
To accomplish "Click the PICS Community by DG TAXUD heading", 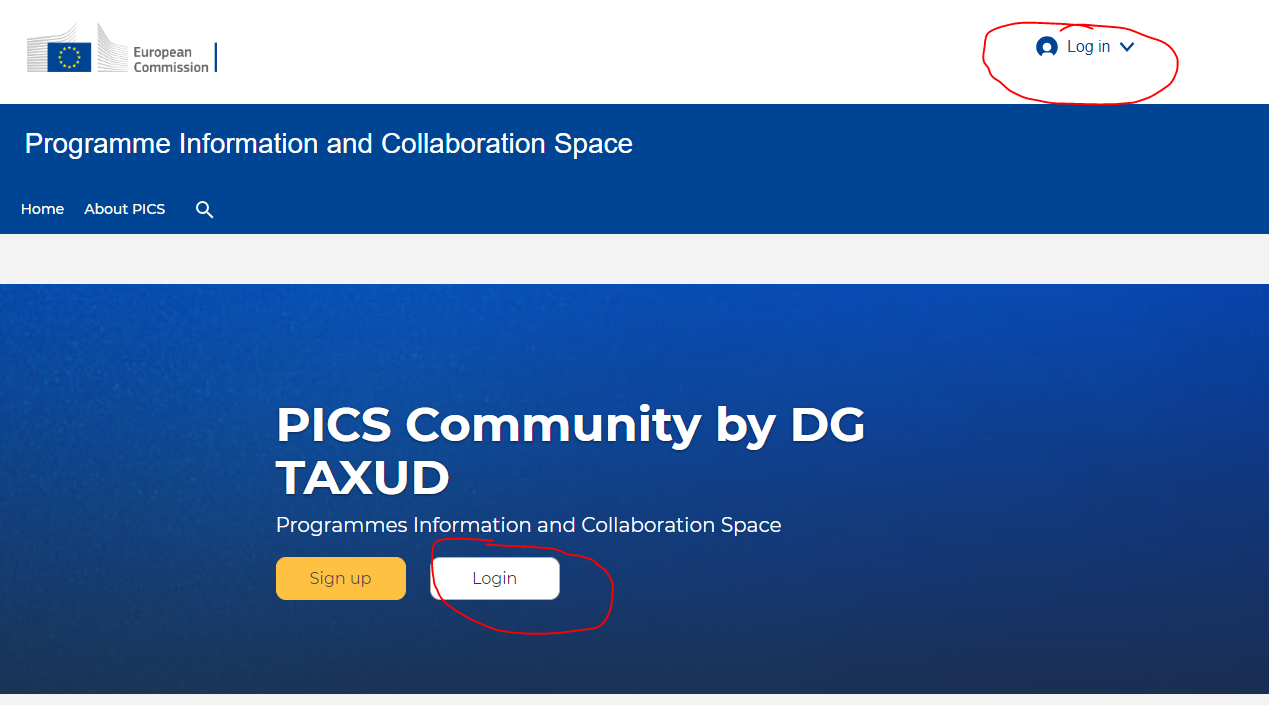I will click(x=571, y=451).
